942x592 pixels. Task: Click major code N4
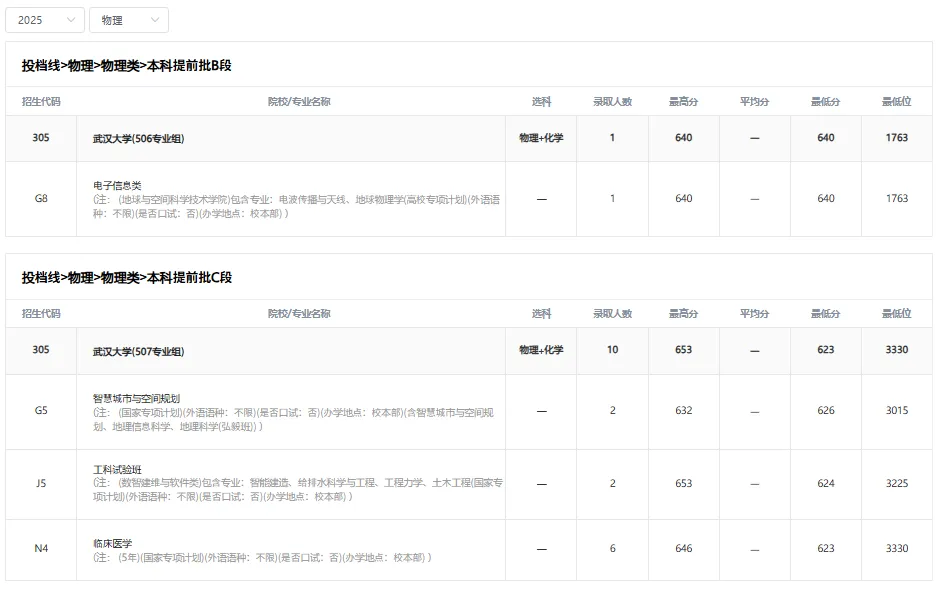coord(41,548)
